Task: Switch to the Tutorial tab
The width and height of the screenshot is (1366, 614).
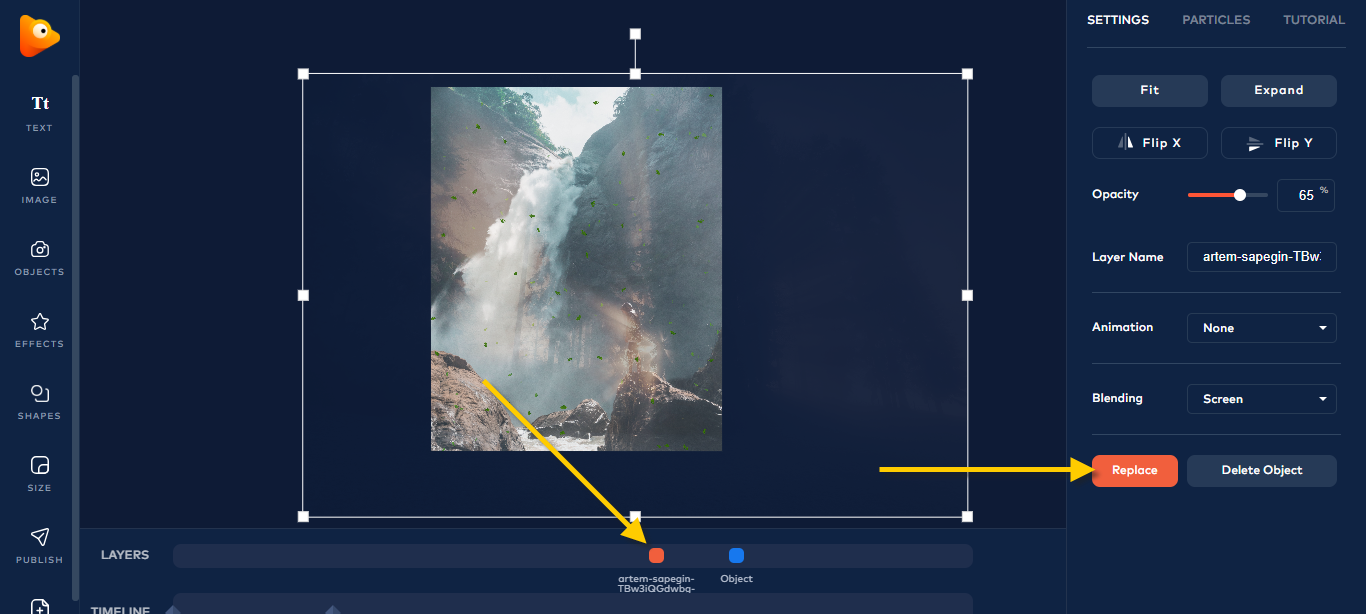Action: (1314, 20)
